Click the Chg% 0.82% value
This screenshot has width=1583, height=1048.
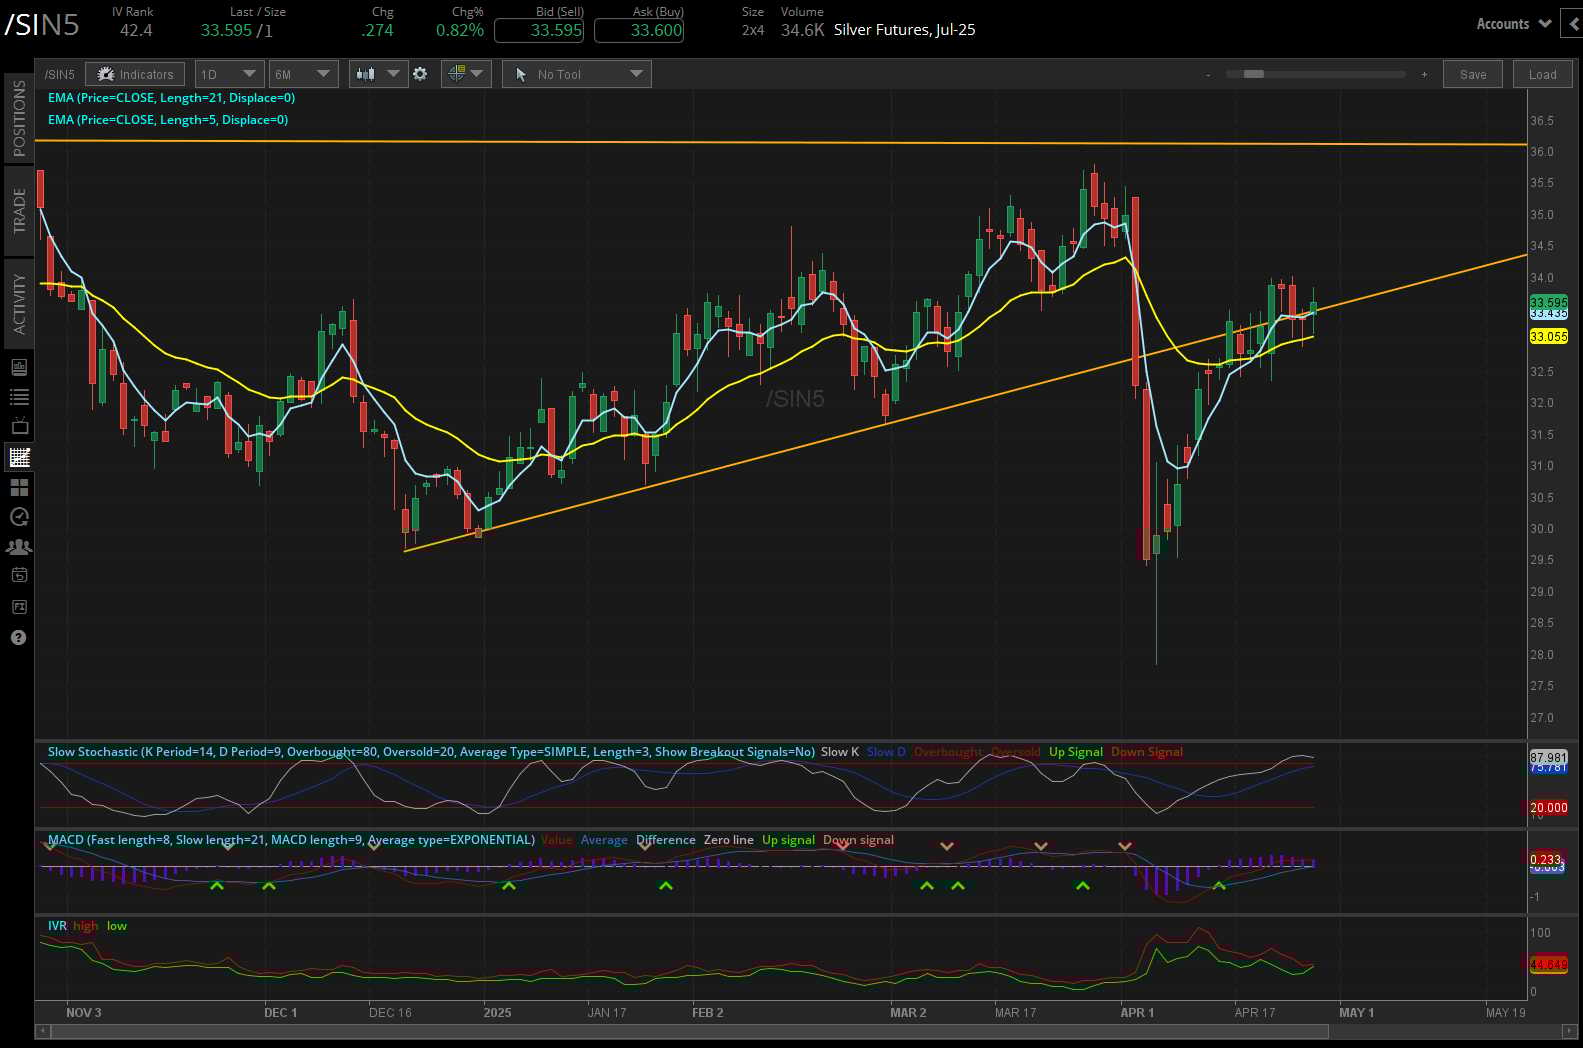click(460, 30)
